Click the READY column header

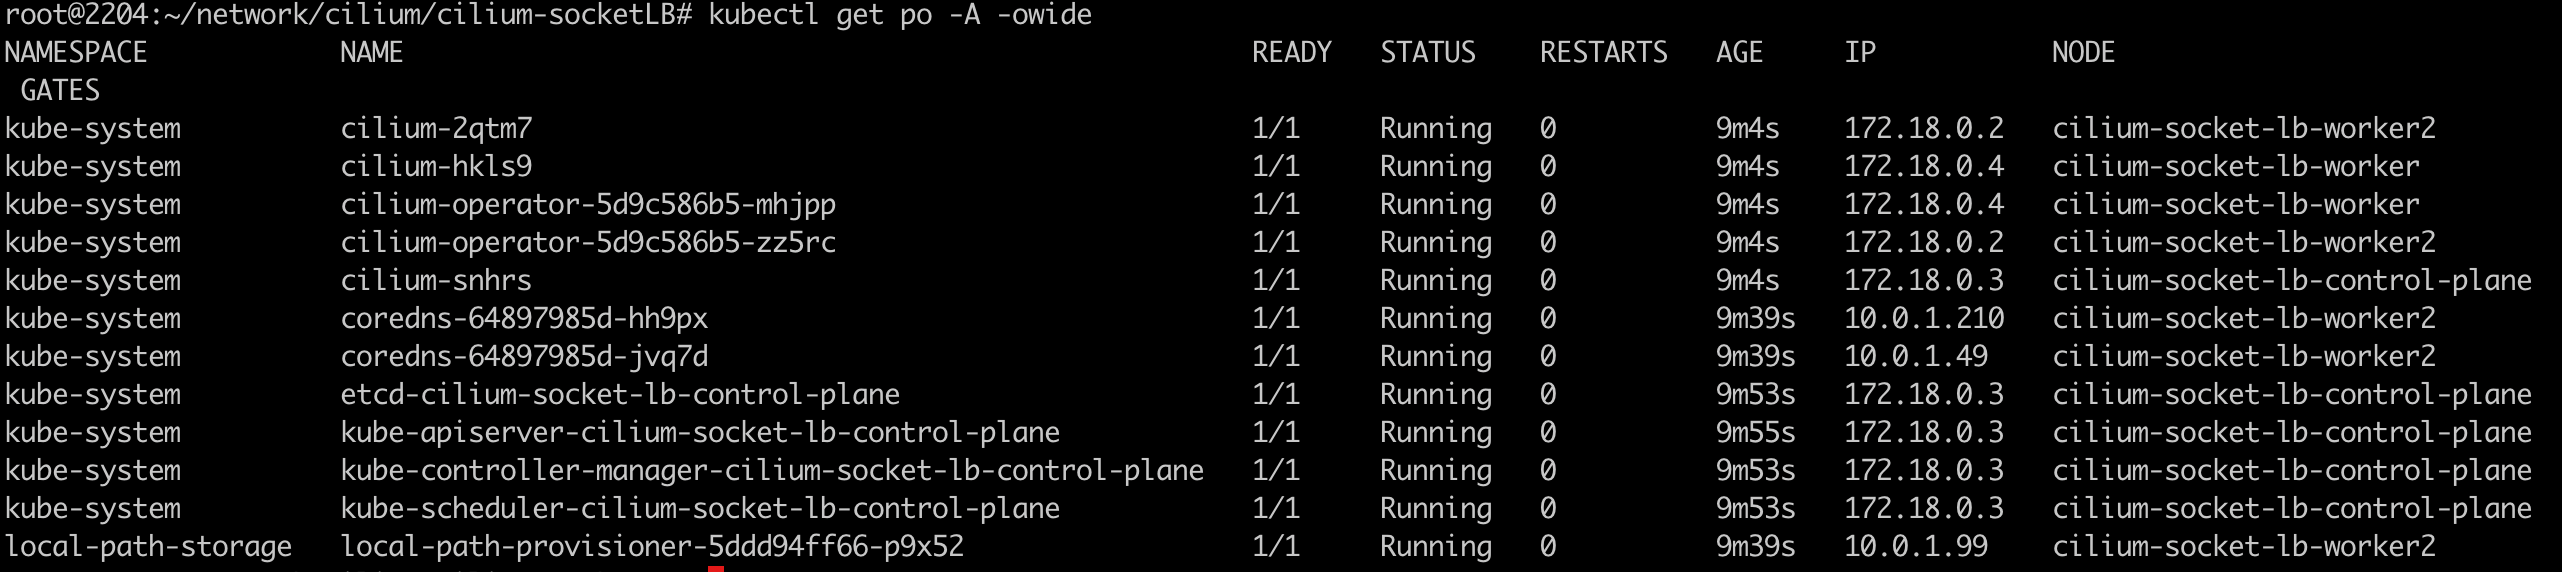(1291, 53)
